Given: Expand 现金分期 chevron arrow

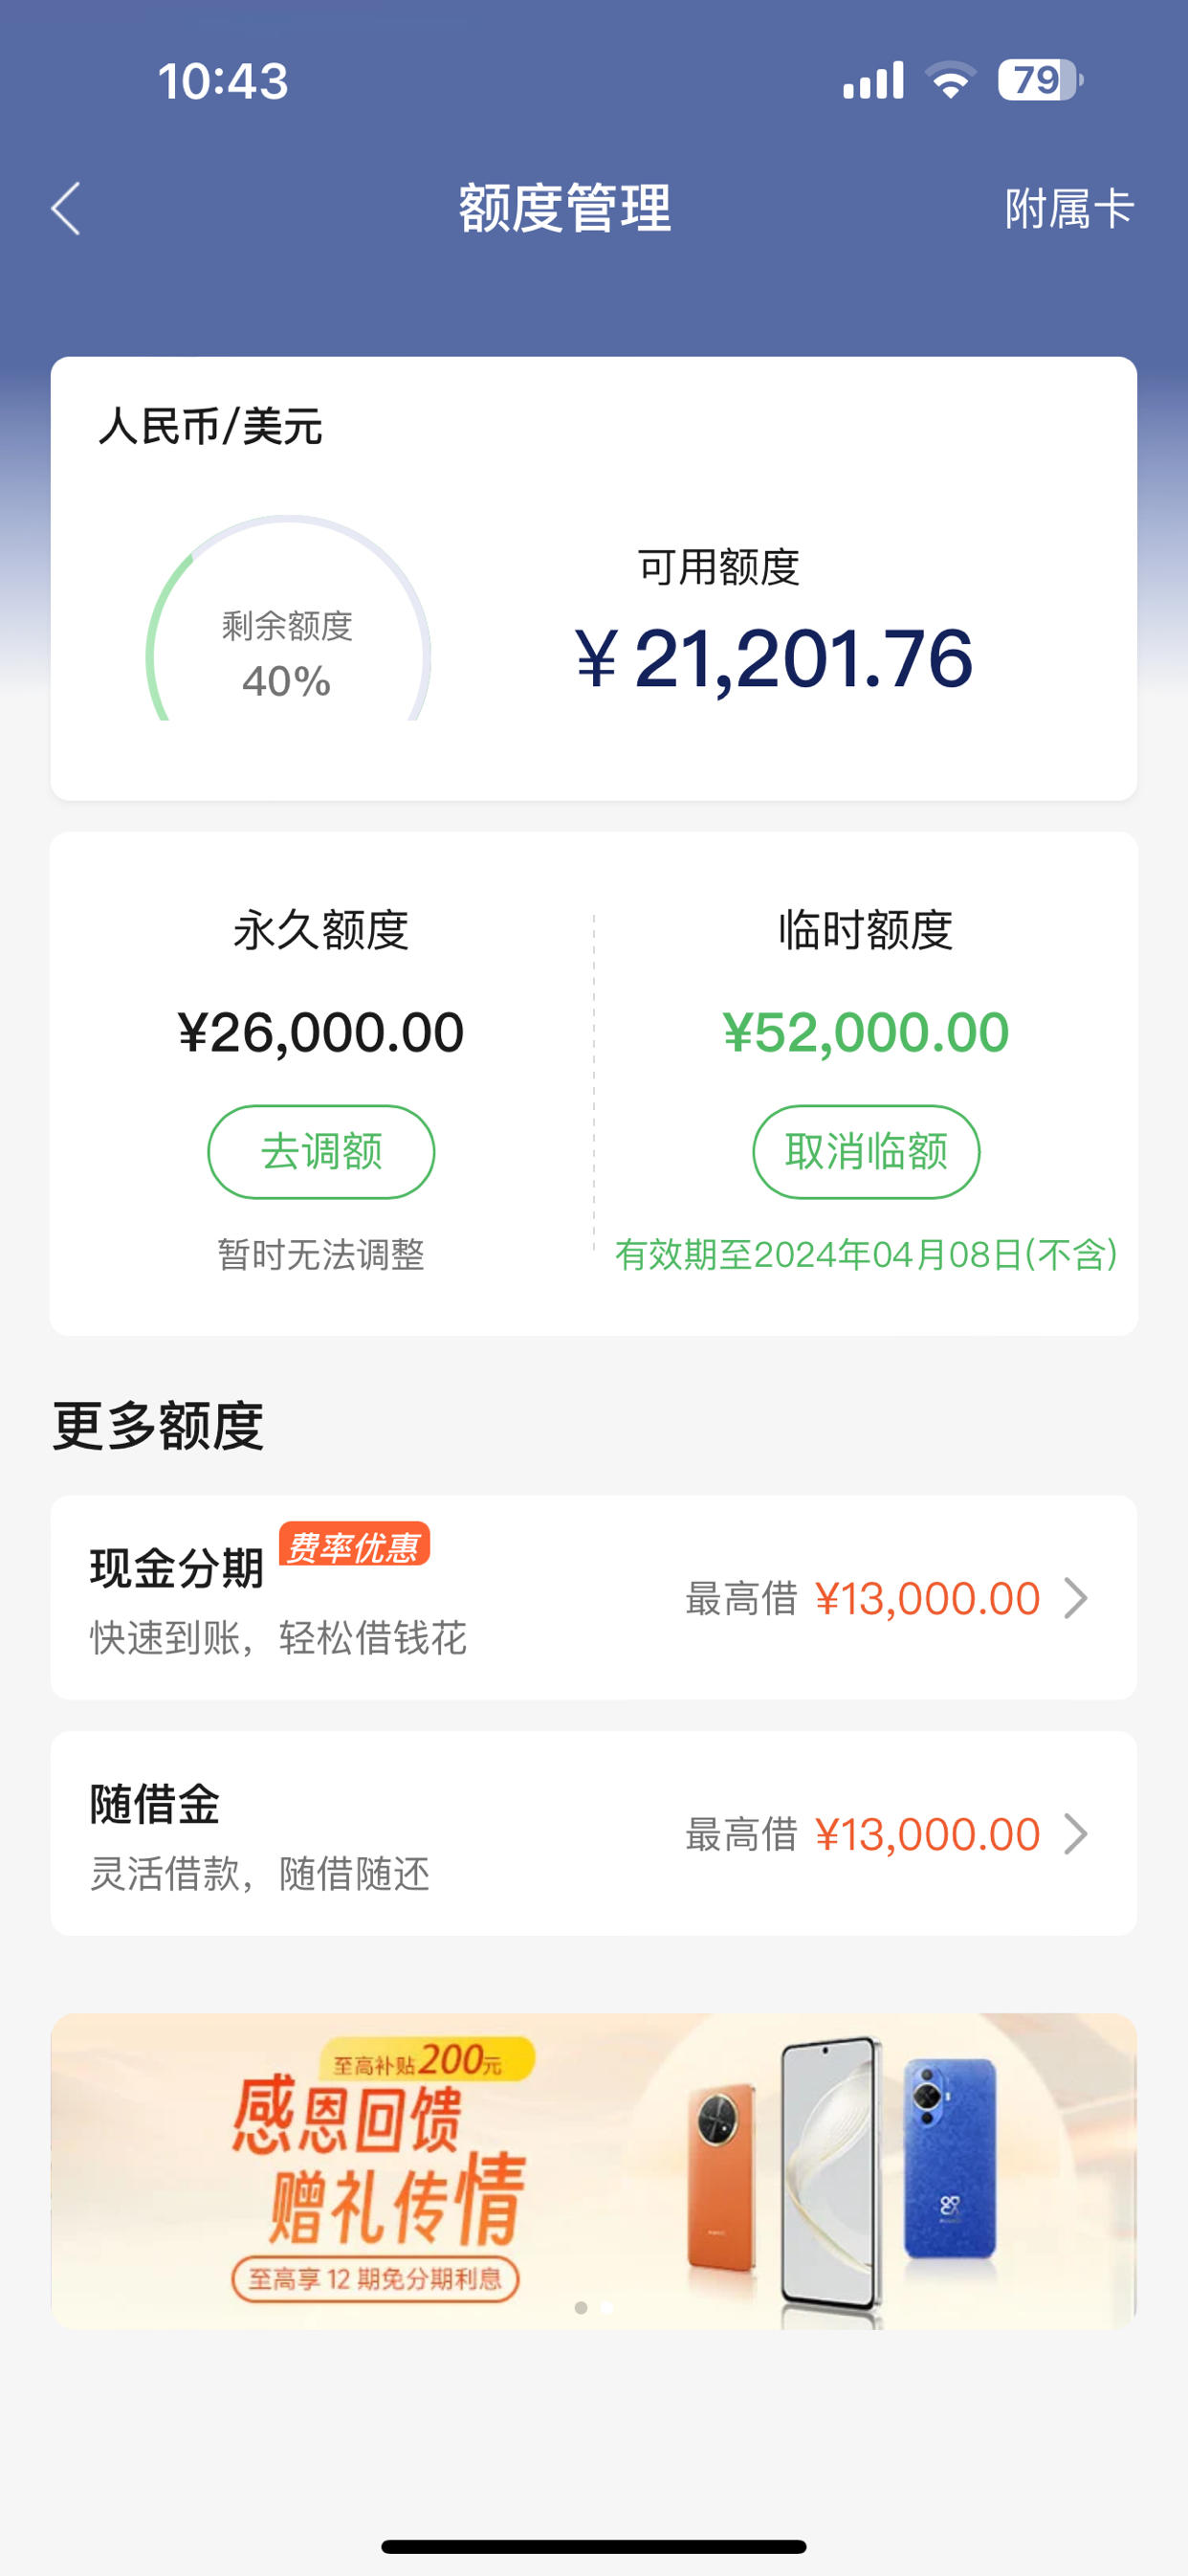Looking at the screenshot, I should 1075,1598.
